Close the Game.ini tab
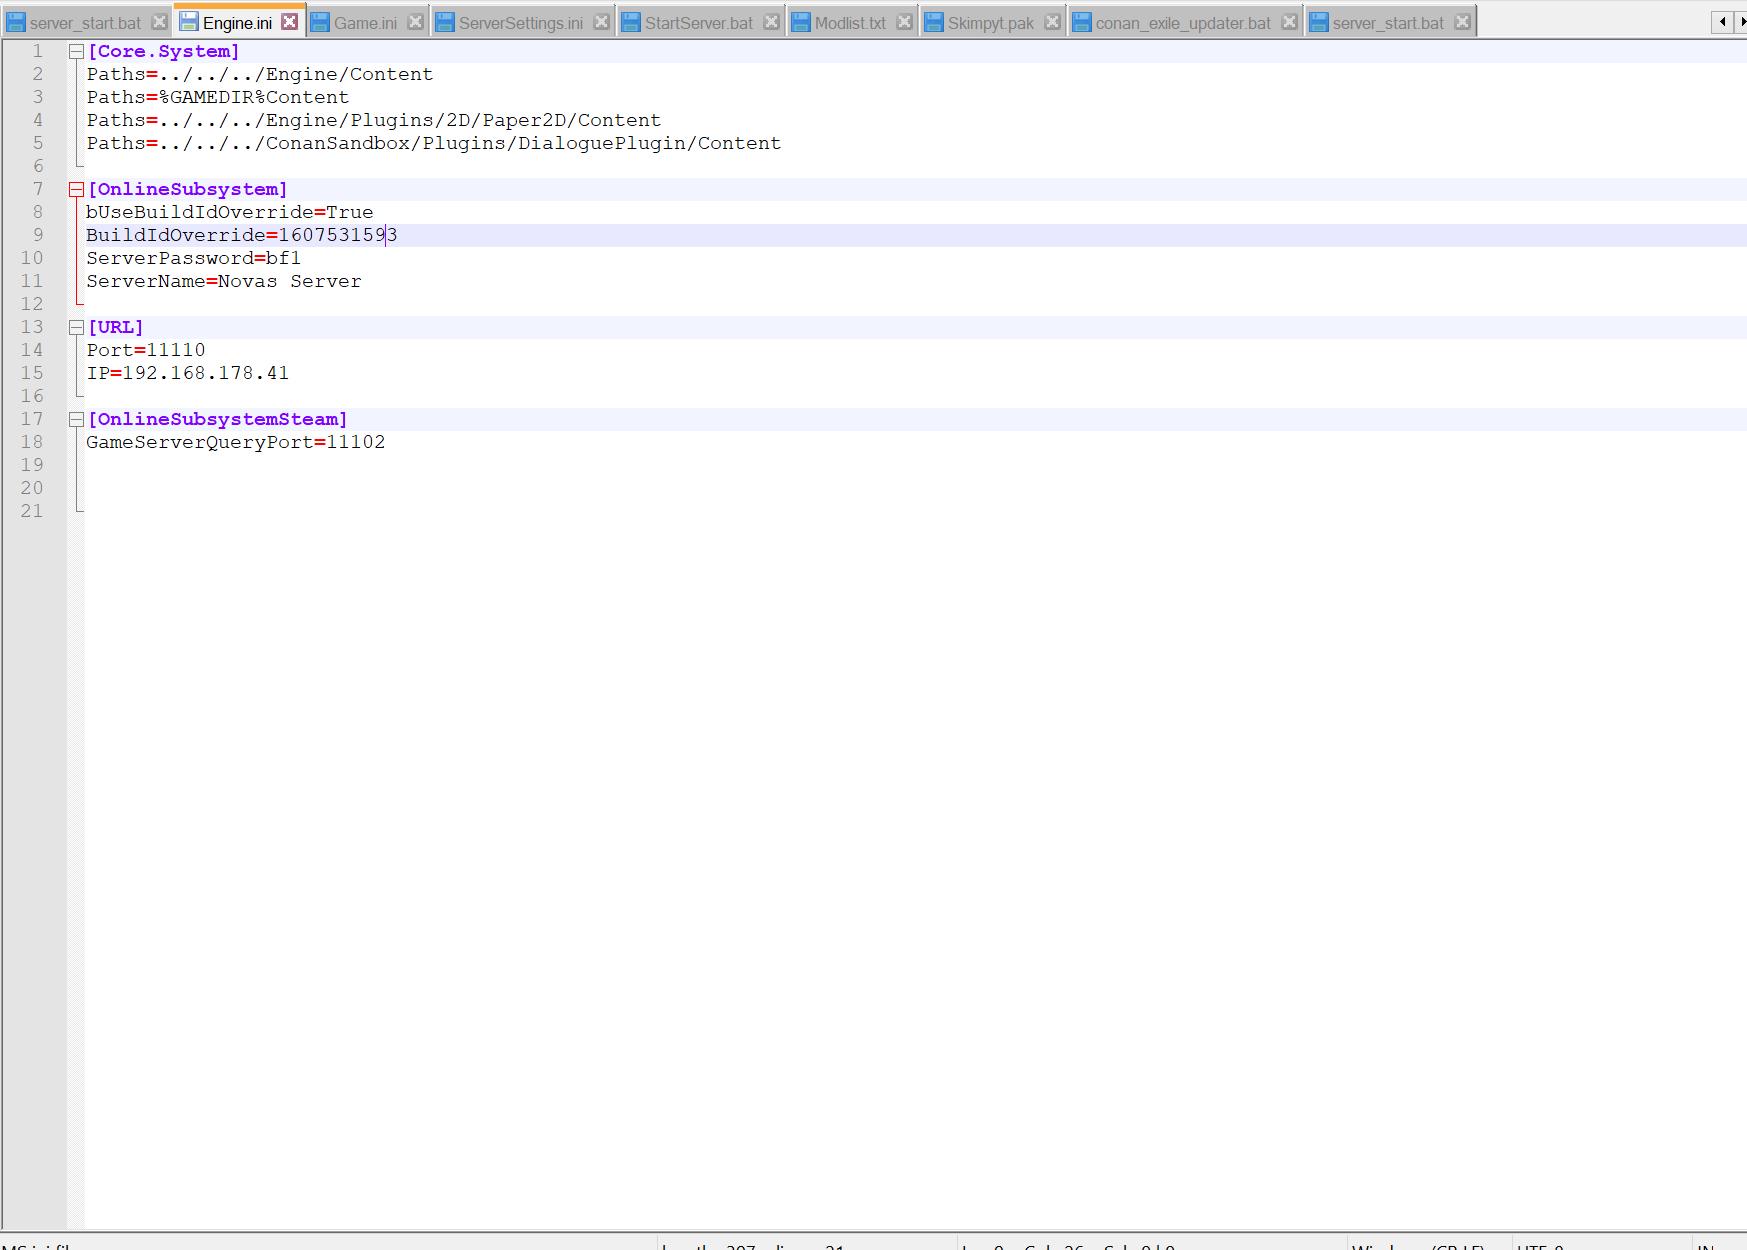The image size is (1747, 1250). pos(415,22)
